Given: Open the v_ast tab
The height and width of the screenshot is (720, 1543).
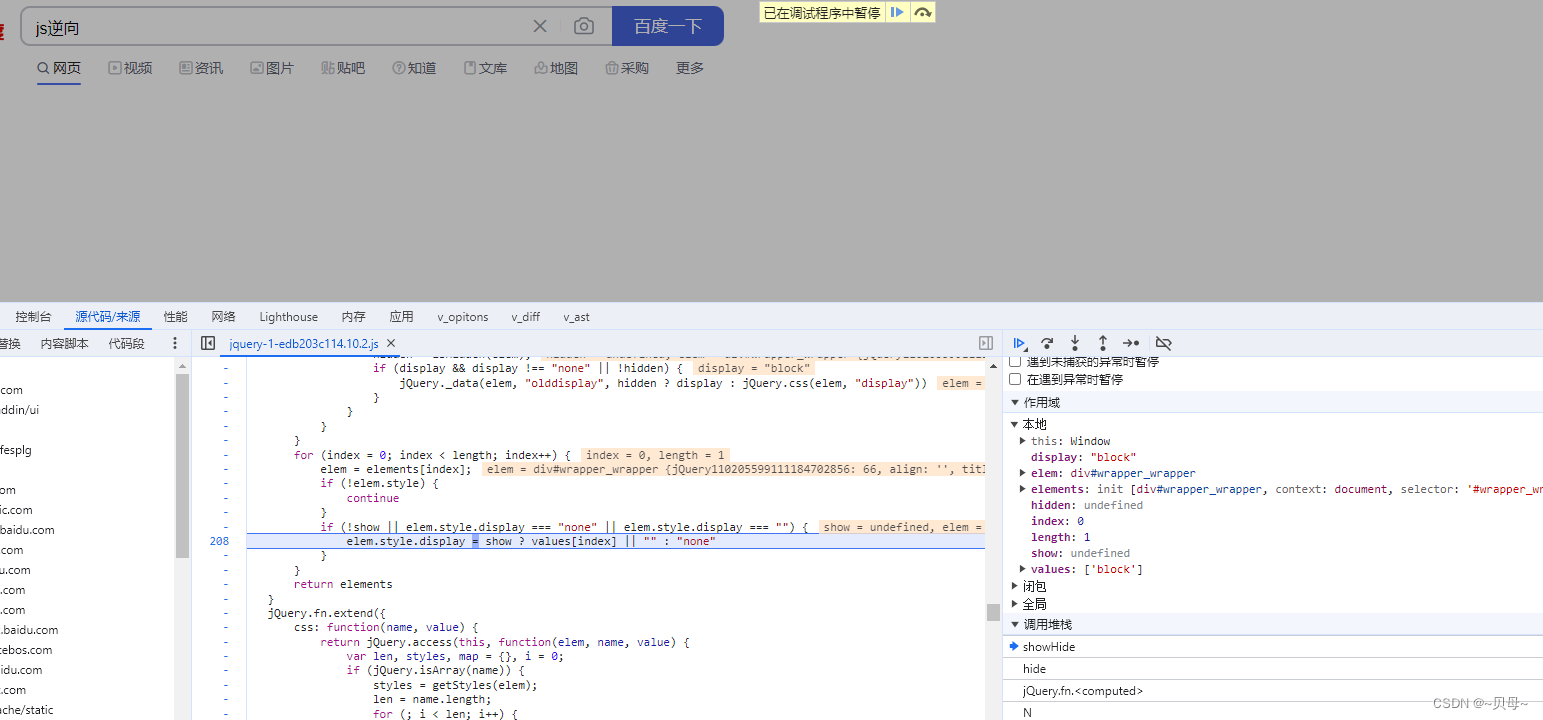Looking at the screenshot, I should pyautogui.click(x=577, y=316).
